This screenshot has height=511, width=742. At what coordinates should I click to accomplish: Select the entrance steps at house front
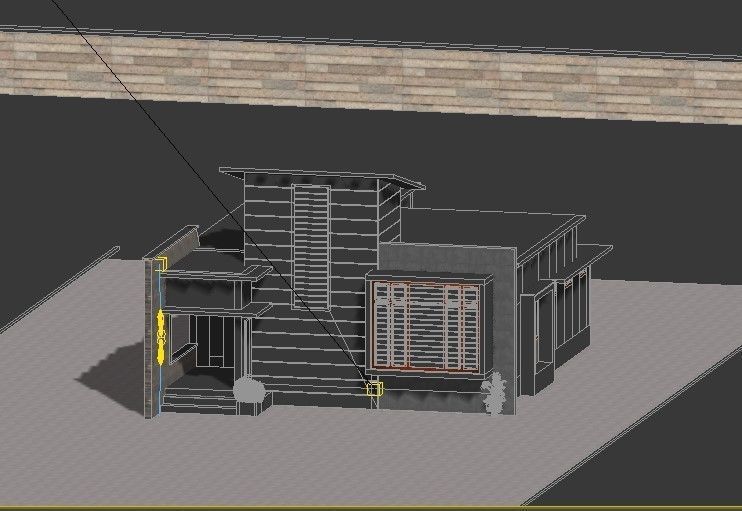click(x=199, y=399)
